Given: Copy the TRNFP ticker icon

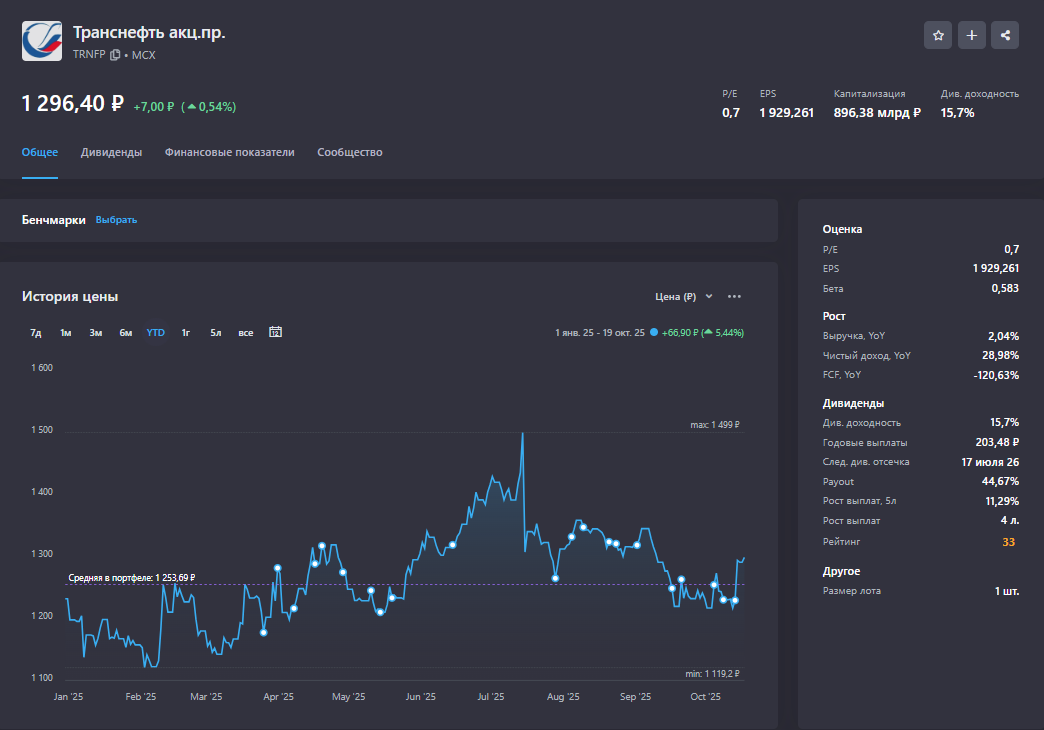Looking at the screenshot, I should [115, 55].
